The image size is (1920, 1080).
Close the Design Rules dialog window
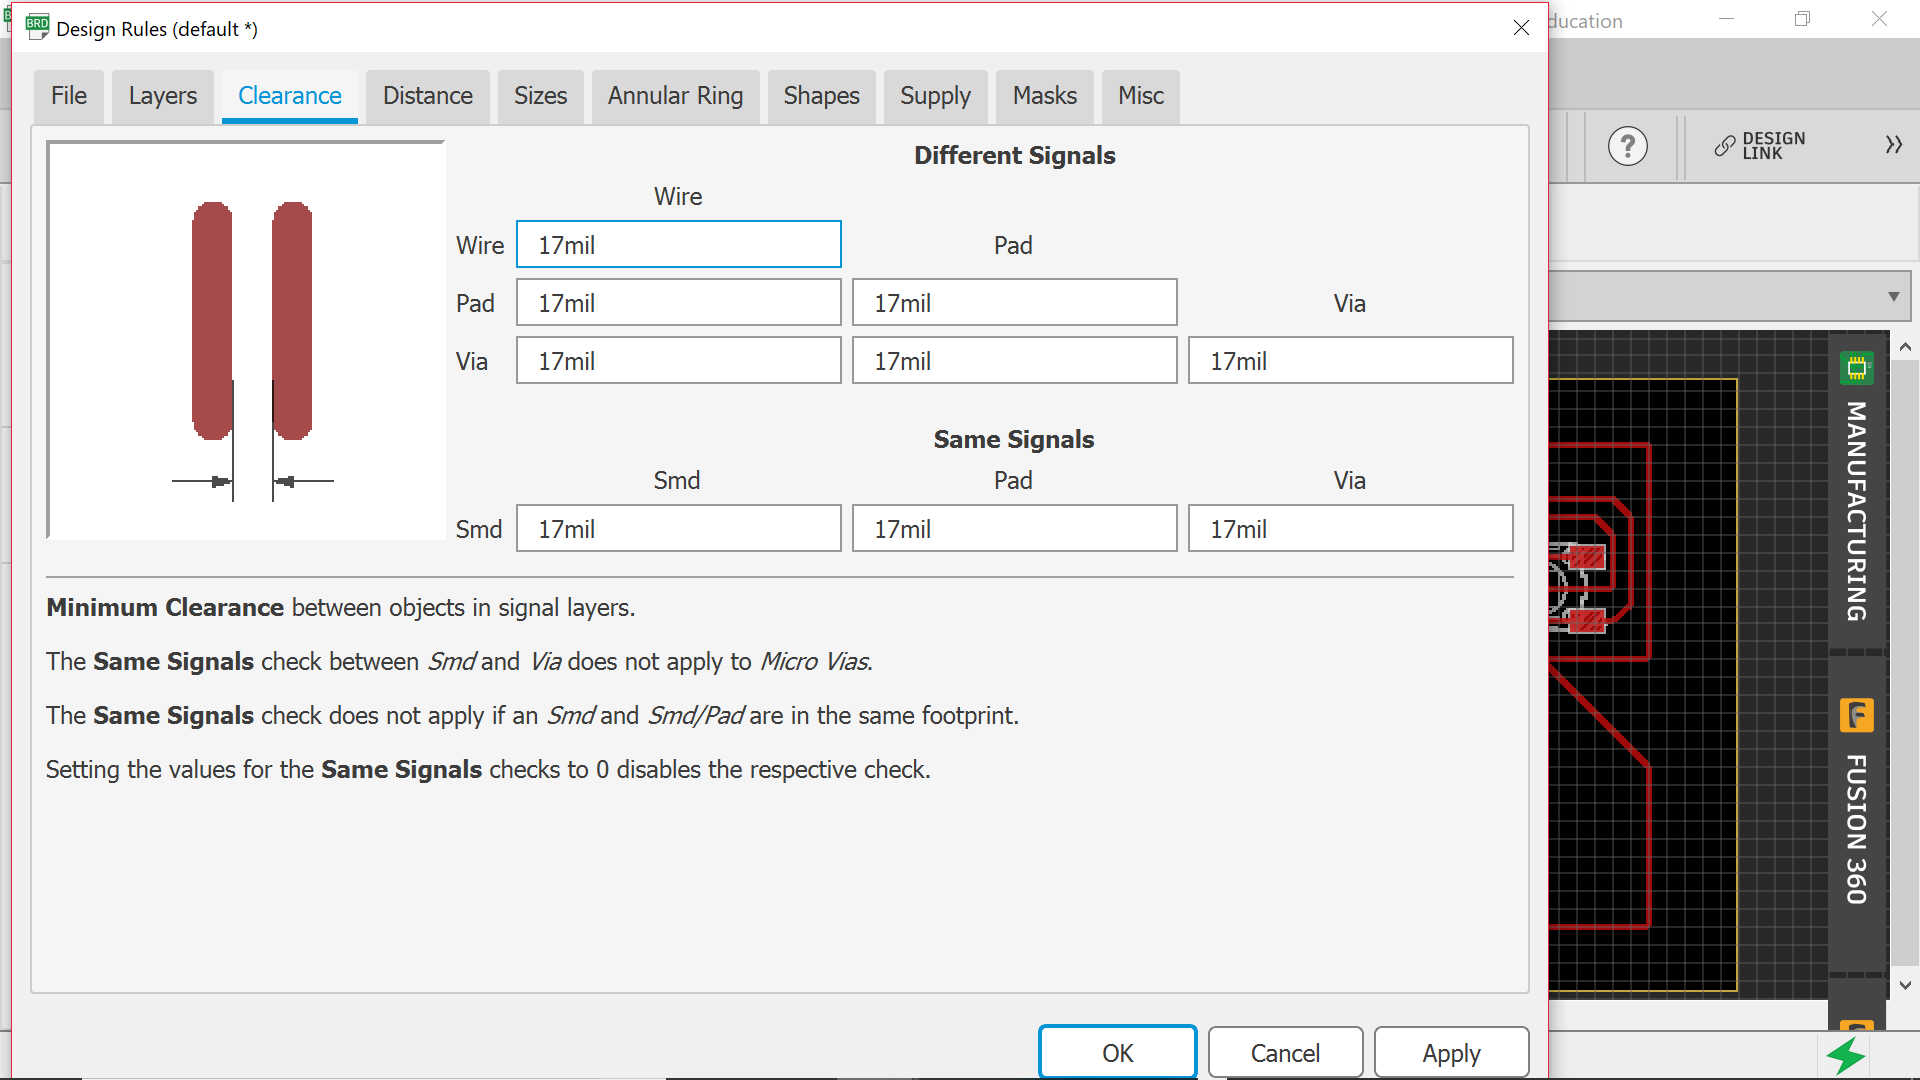coord(1521,28)
